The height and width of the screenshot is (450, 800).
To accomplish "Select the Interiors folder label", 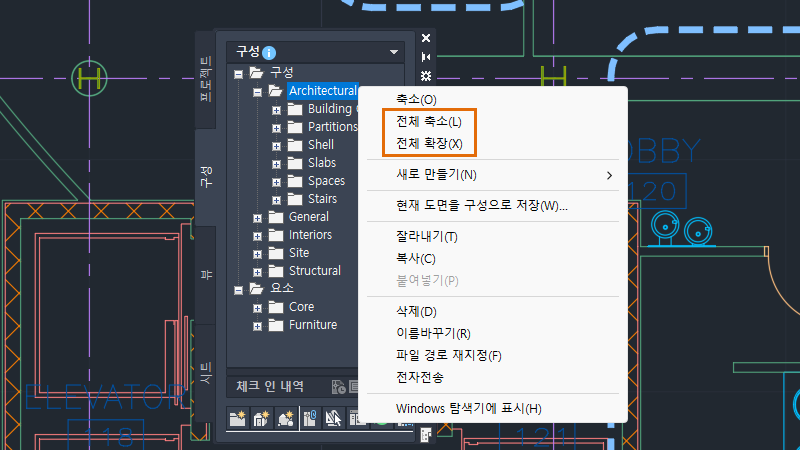I will [310, 235].
